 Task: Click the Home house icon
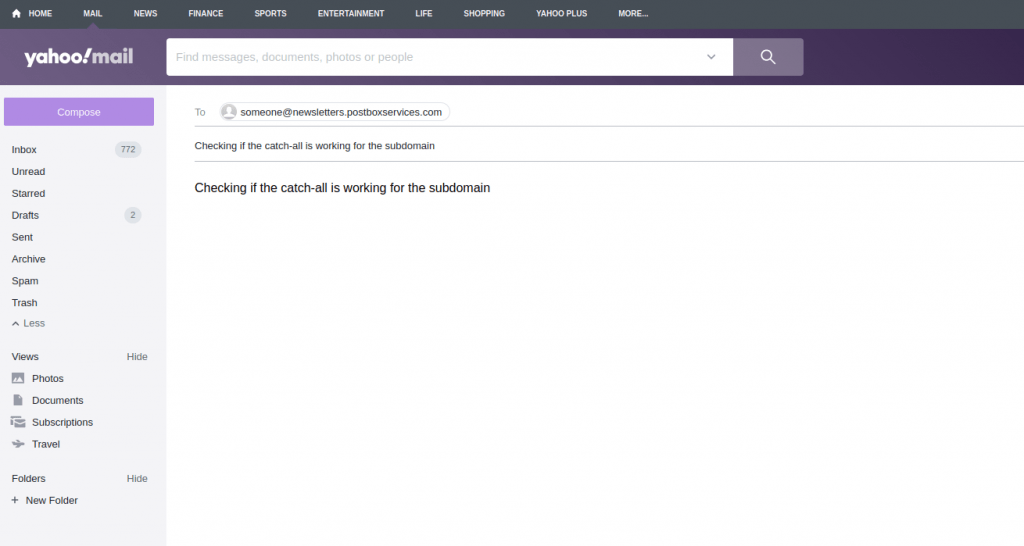(16, 13)
